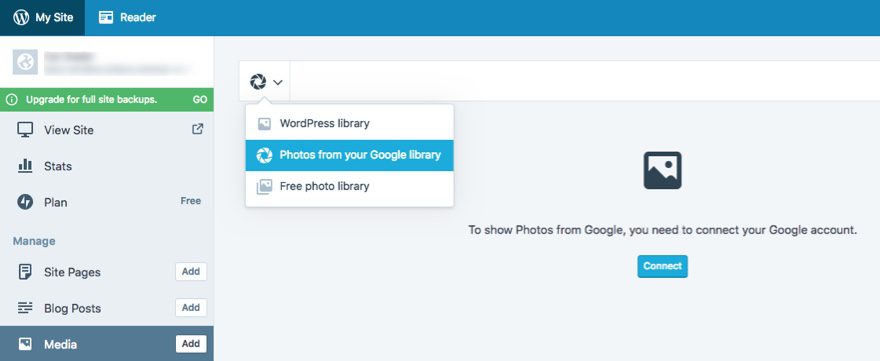Click the WordPress library image icon

(x=264, y=124)
